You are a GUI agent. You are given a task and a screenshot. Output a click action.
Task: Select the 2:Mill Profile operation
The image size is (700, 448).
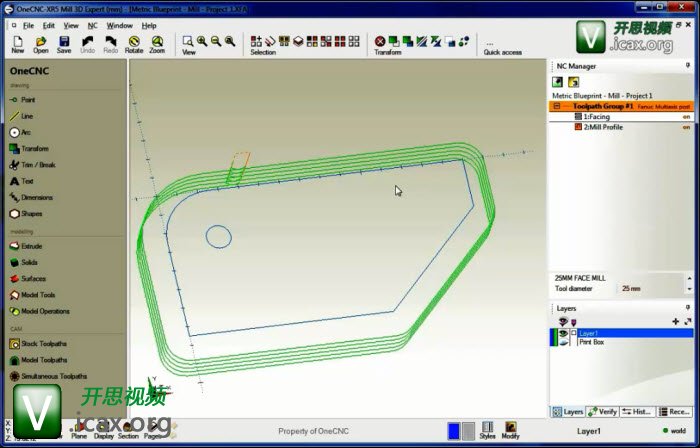(603, 127)
